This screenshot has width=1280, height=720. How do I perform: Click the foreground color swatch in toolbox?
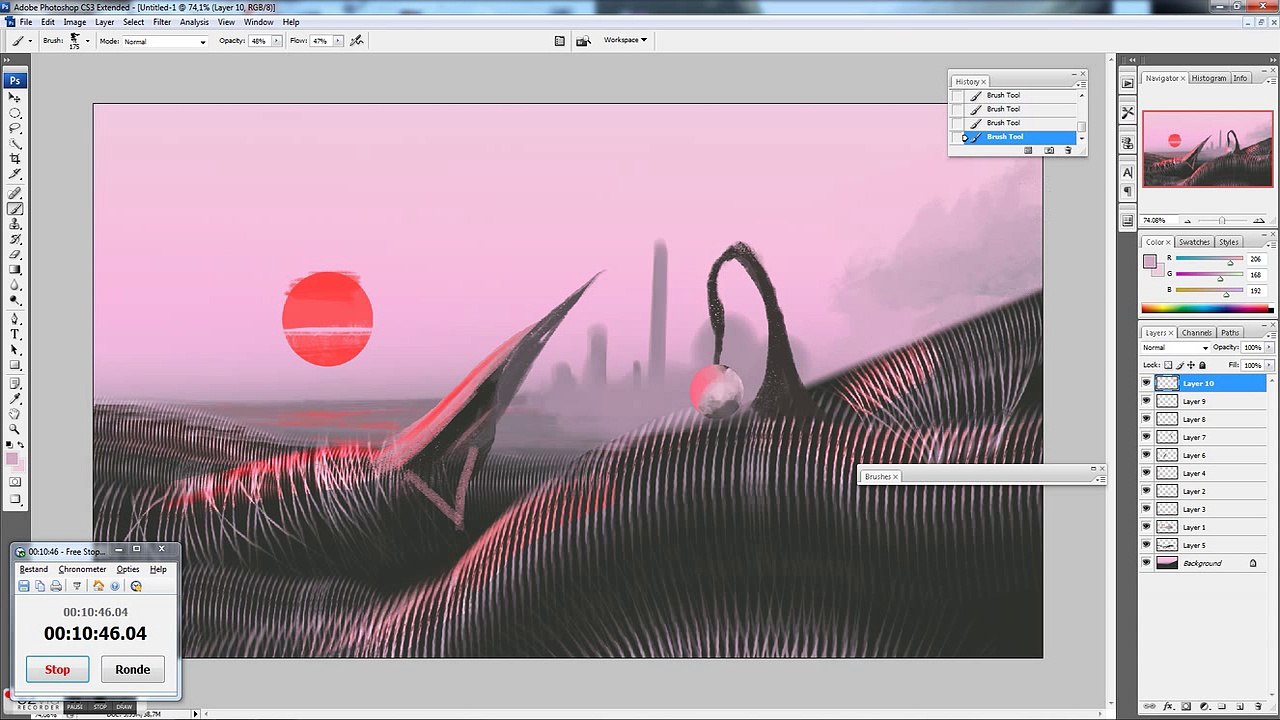tap(13, 460)
